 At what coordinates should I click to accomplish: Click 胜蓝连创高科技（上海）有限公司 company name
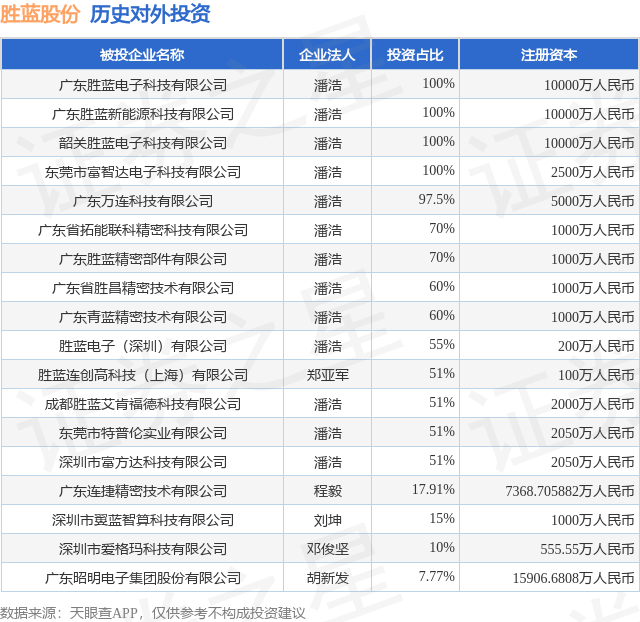(142, 375)
